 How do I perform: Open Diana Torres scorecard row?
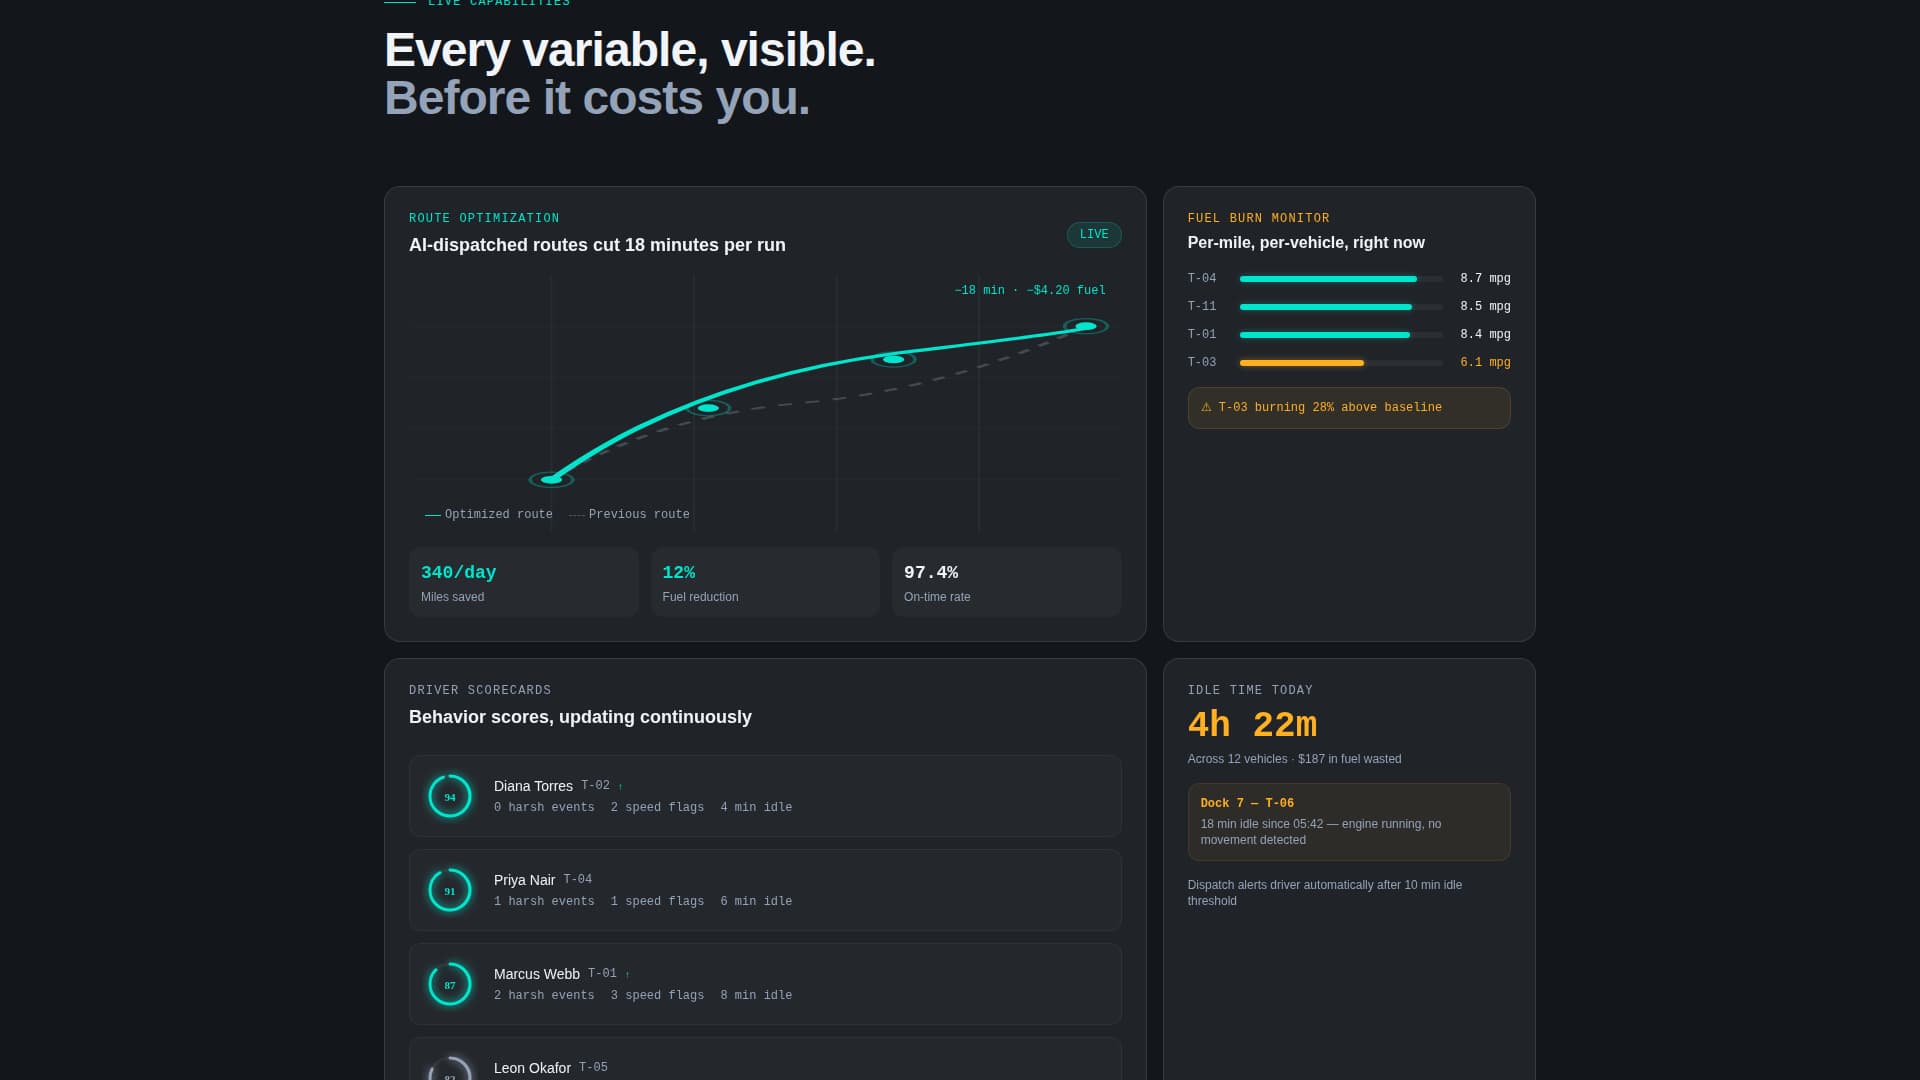click(765, 796)
